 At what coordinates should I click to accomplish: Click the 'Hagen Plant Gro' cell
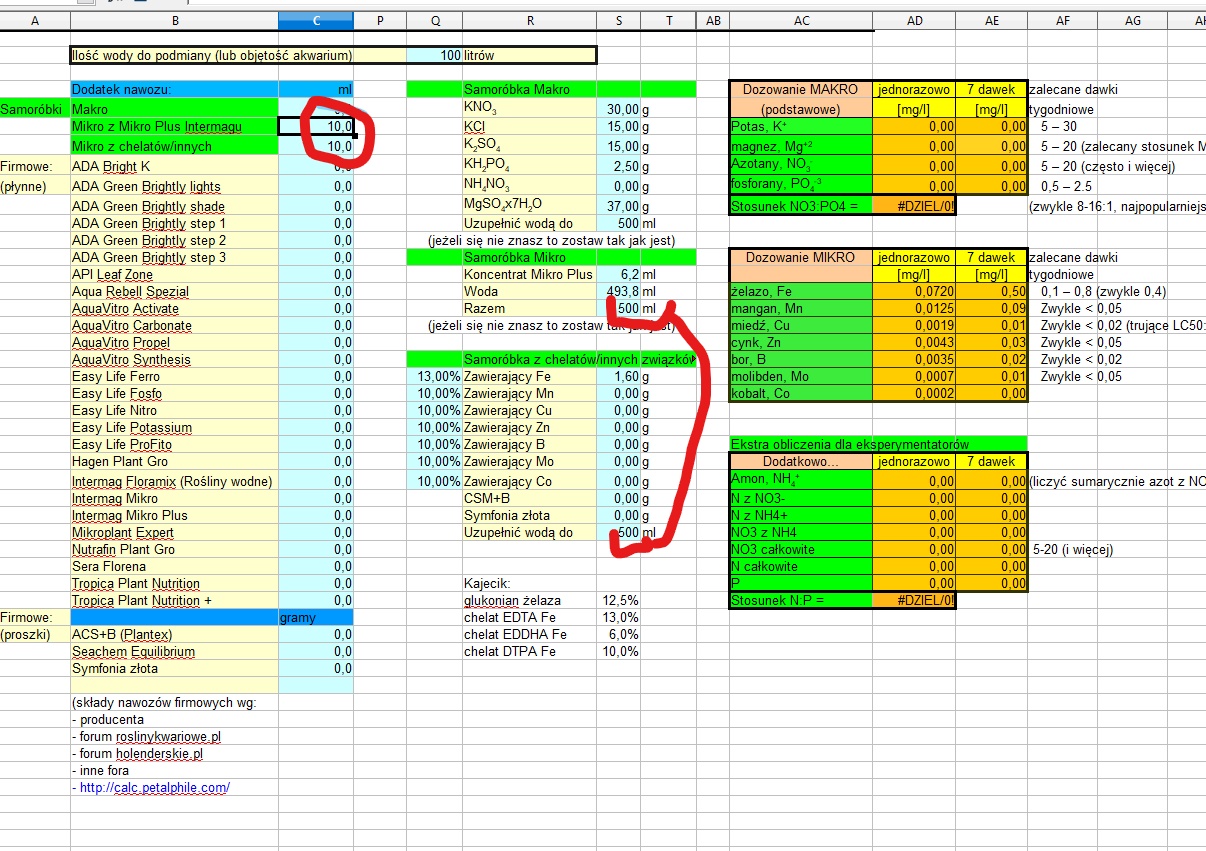click(x=174, y=462)
